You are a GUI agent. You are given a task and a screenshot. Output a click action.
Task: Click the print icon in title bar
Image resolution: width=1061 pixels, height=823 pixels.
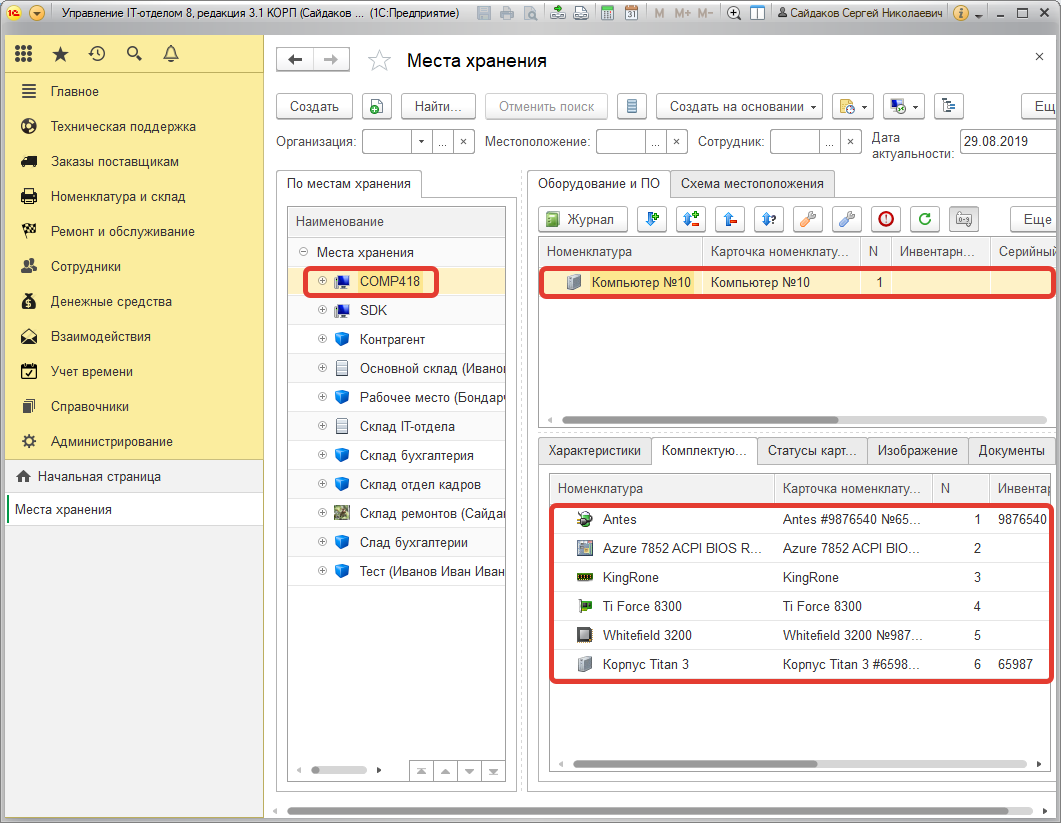point(507,13)
